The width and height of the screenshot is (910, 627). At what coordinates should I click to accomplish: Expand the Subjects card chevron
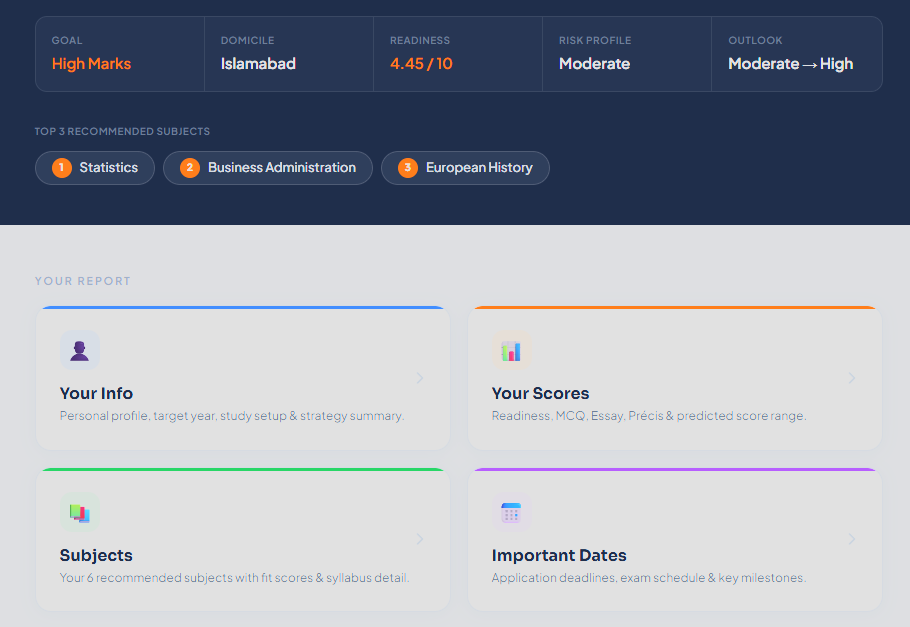pyautogui.click(x=420, y=539)
